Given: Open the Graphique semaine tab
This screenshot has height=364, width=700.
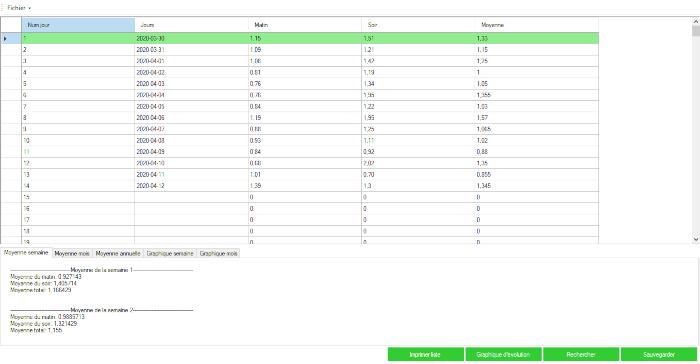Looking at the screenshot, I should coord(170,253).
